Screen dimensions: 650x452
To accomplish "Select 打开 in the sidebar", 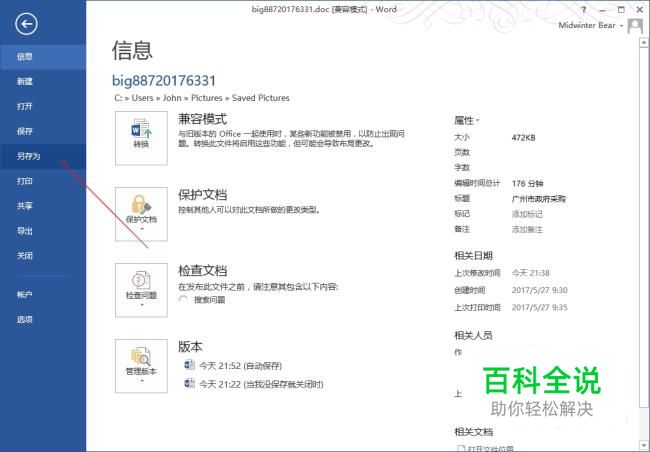I will [43, 107].
